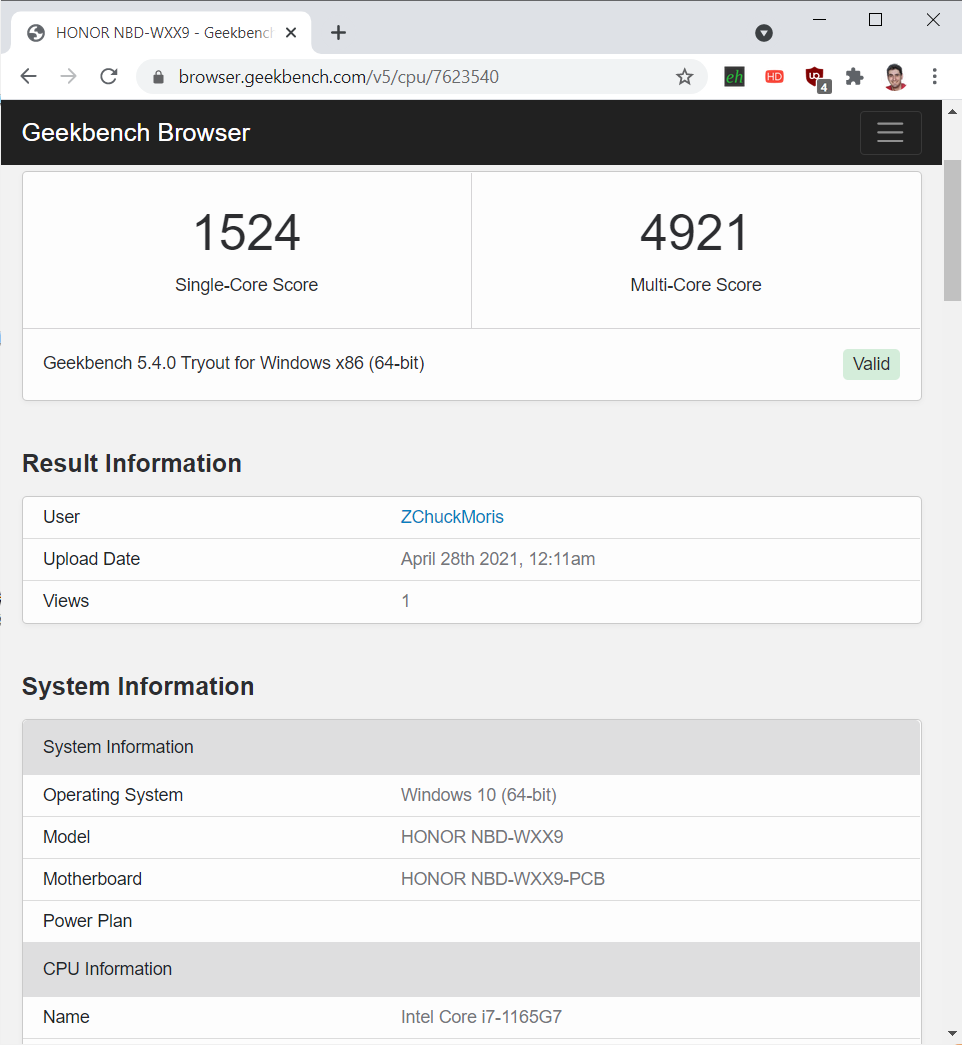This screenshot has height=1045, width=962.
Task: Click upload date April 28th 2021 value
Action: click(x=498, y=559)
